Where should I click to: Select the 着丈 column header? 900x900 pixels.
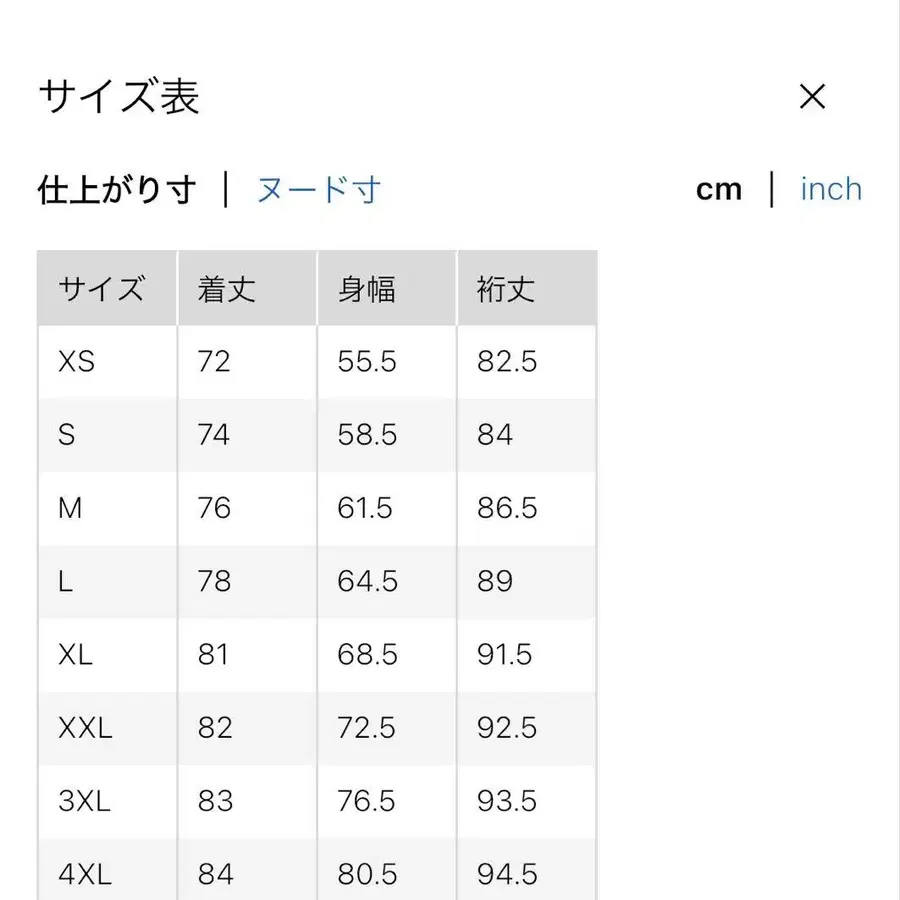(225, 288)
